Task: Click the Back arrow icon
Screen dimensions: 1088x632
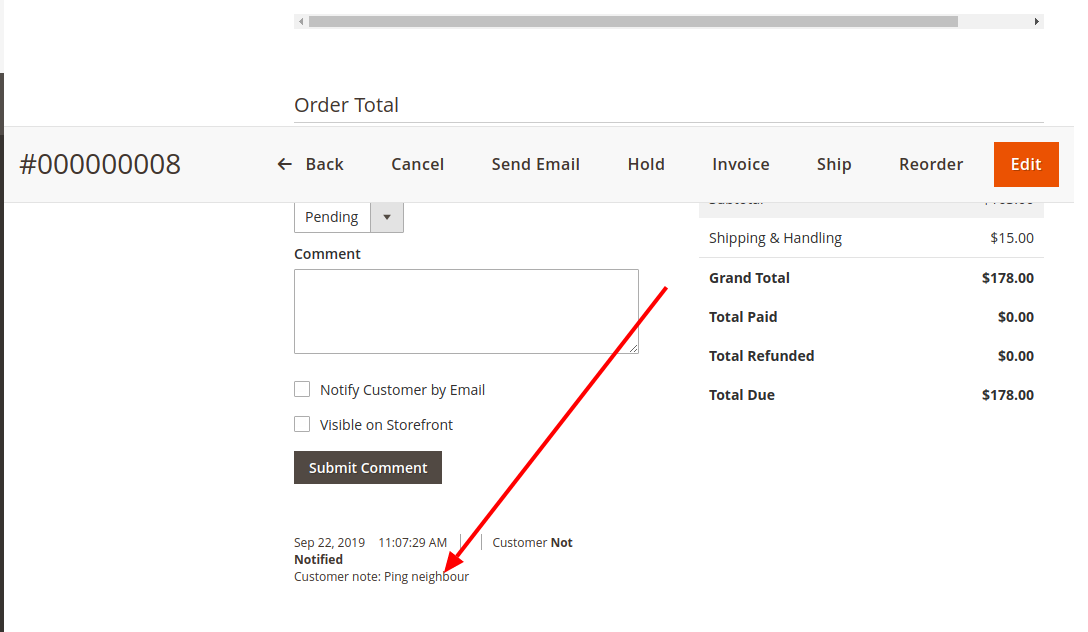Action: tap(285, 164)
